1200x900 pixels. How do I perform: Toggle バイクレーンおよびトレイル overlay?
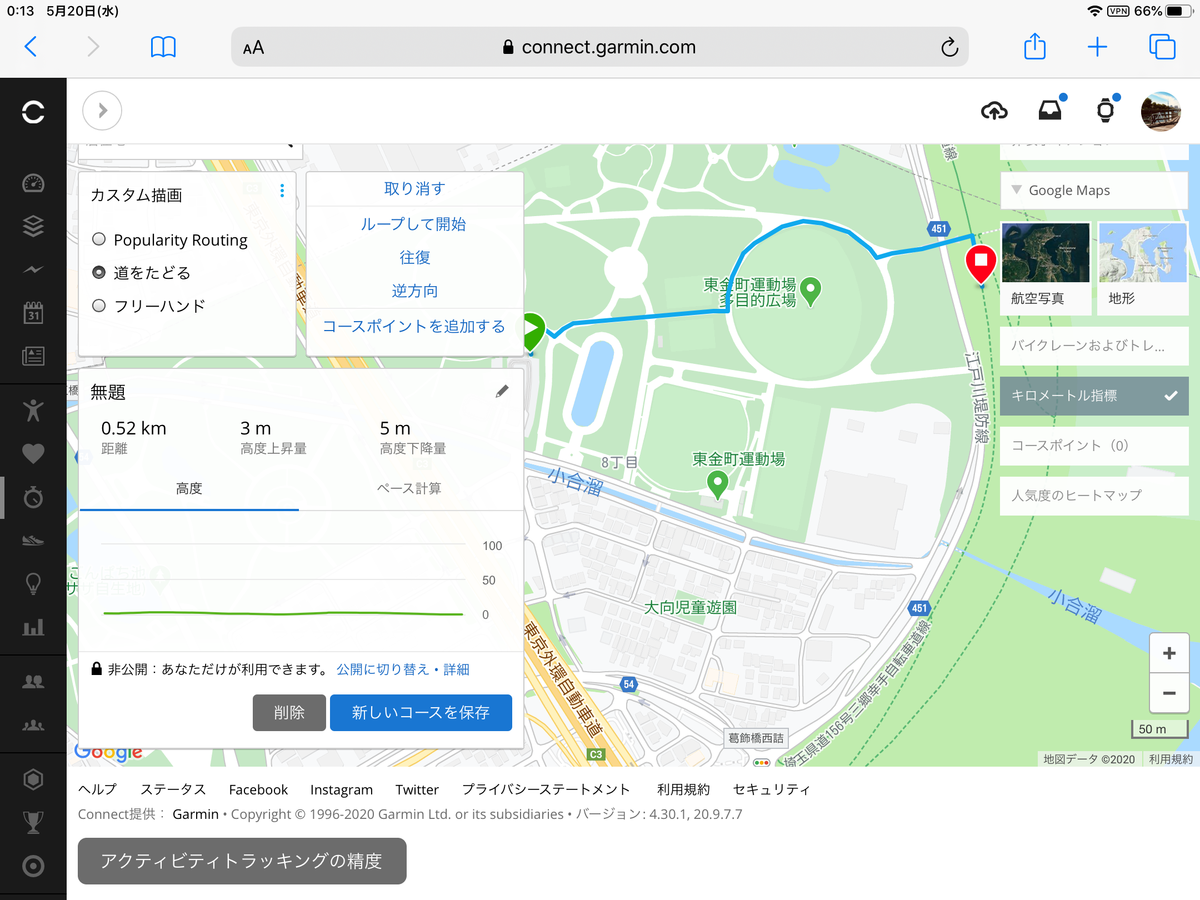coord(1094,346)
